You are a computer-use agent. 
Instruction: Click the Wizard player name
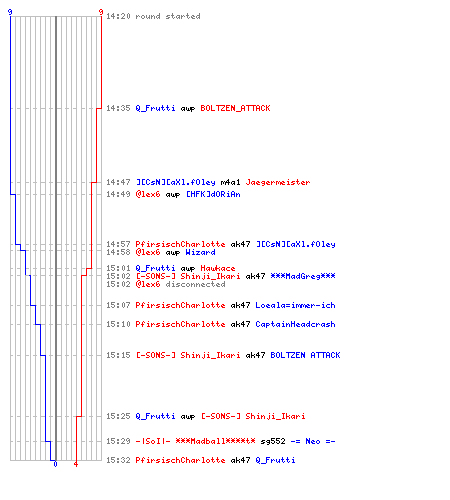click(x=200, y=252)
